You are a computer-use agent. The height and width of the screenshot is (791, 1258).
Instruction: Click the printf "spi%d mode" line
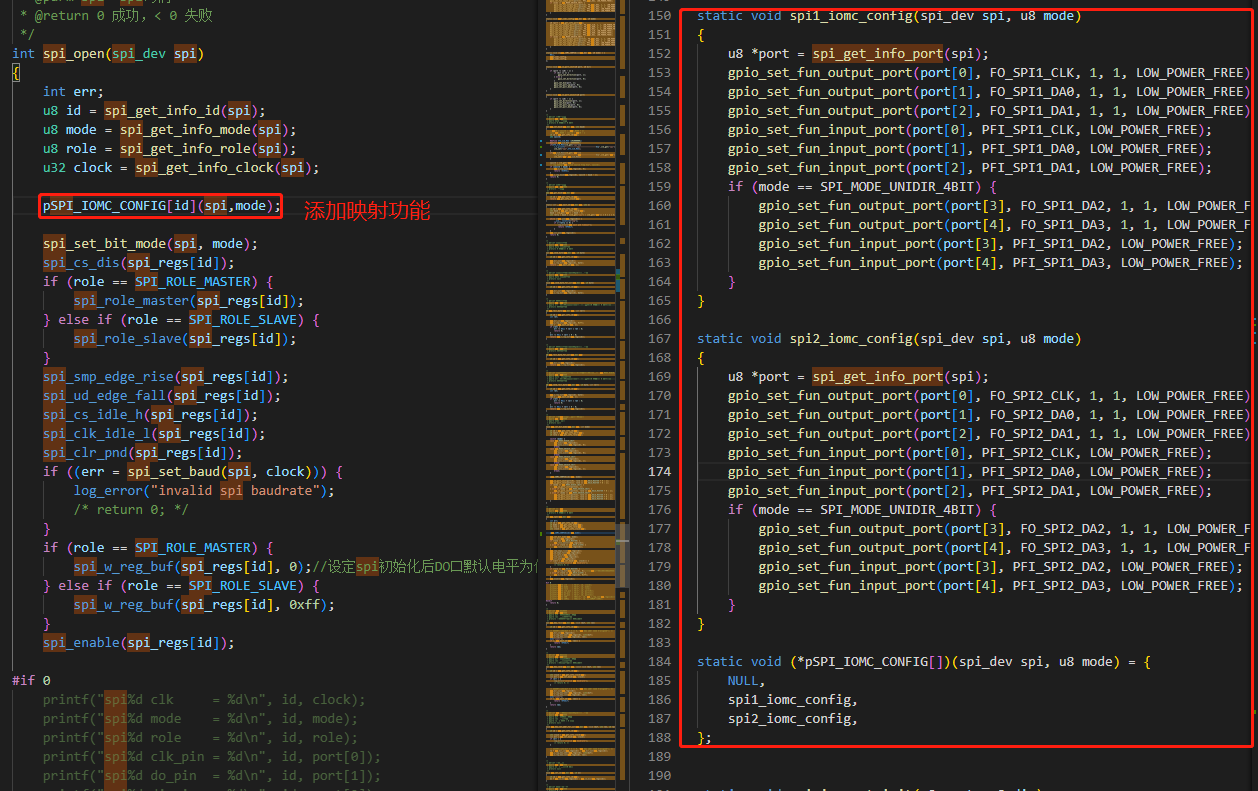point(200,719)
